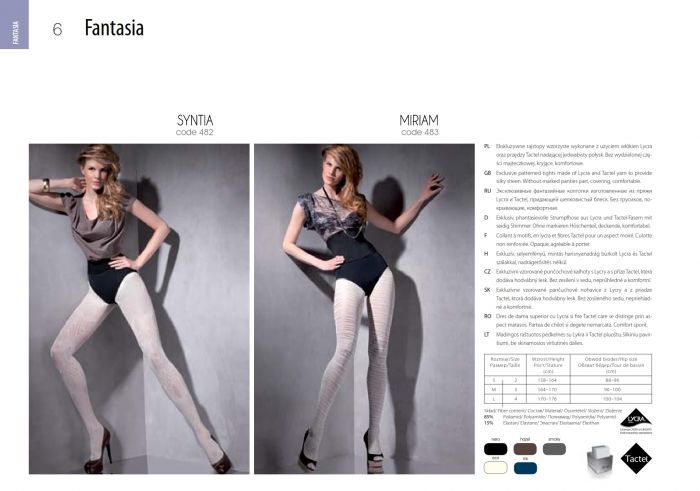This screenshot has height=491, width=700.
Task: Select the brown hazel color swatch
Action: click(x=525, y=449)
